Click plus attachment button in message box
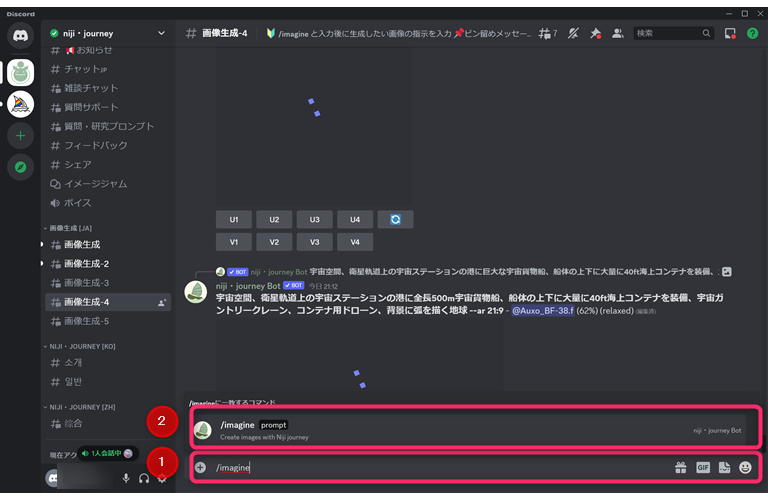The image size is (768, 500). coord(200,468)
